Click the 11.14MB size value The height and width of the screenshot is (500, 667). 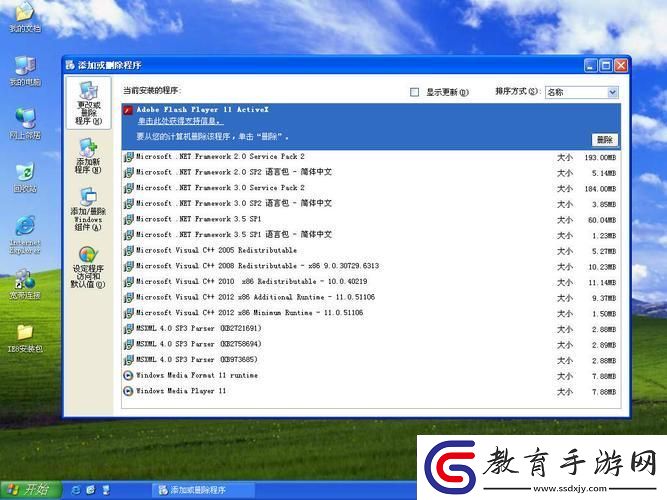[602, 283]
